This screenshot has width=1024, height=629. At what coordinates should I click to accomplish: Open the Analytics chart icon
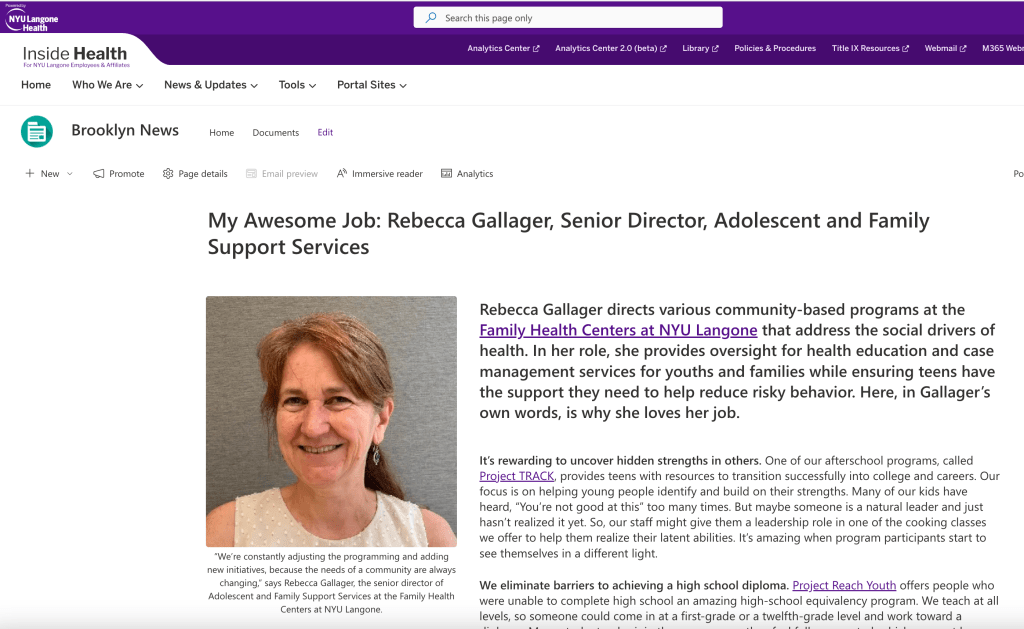447,174
